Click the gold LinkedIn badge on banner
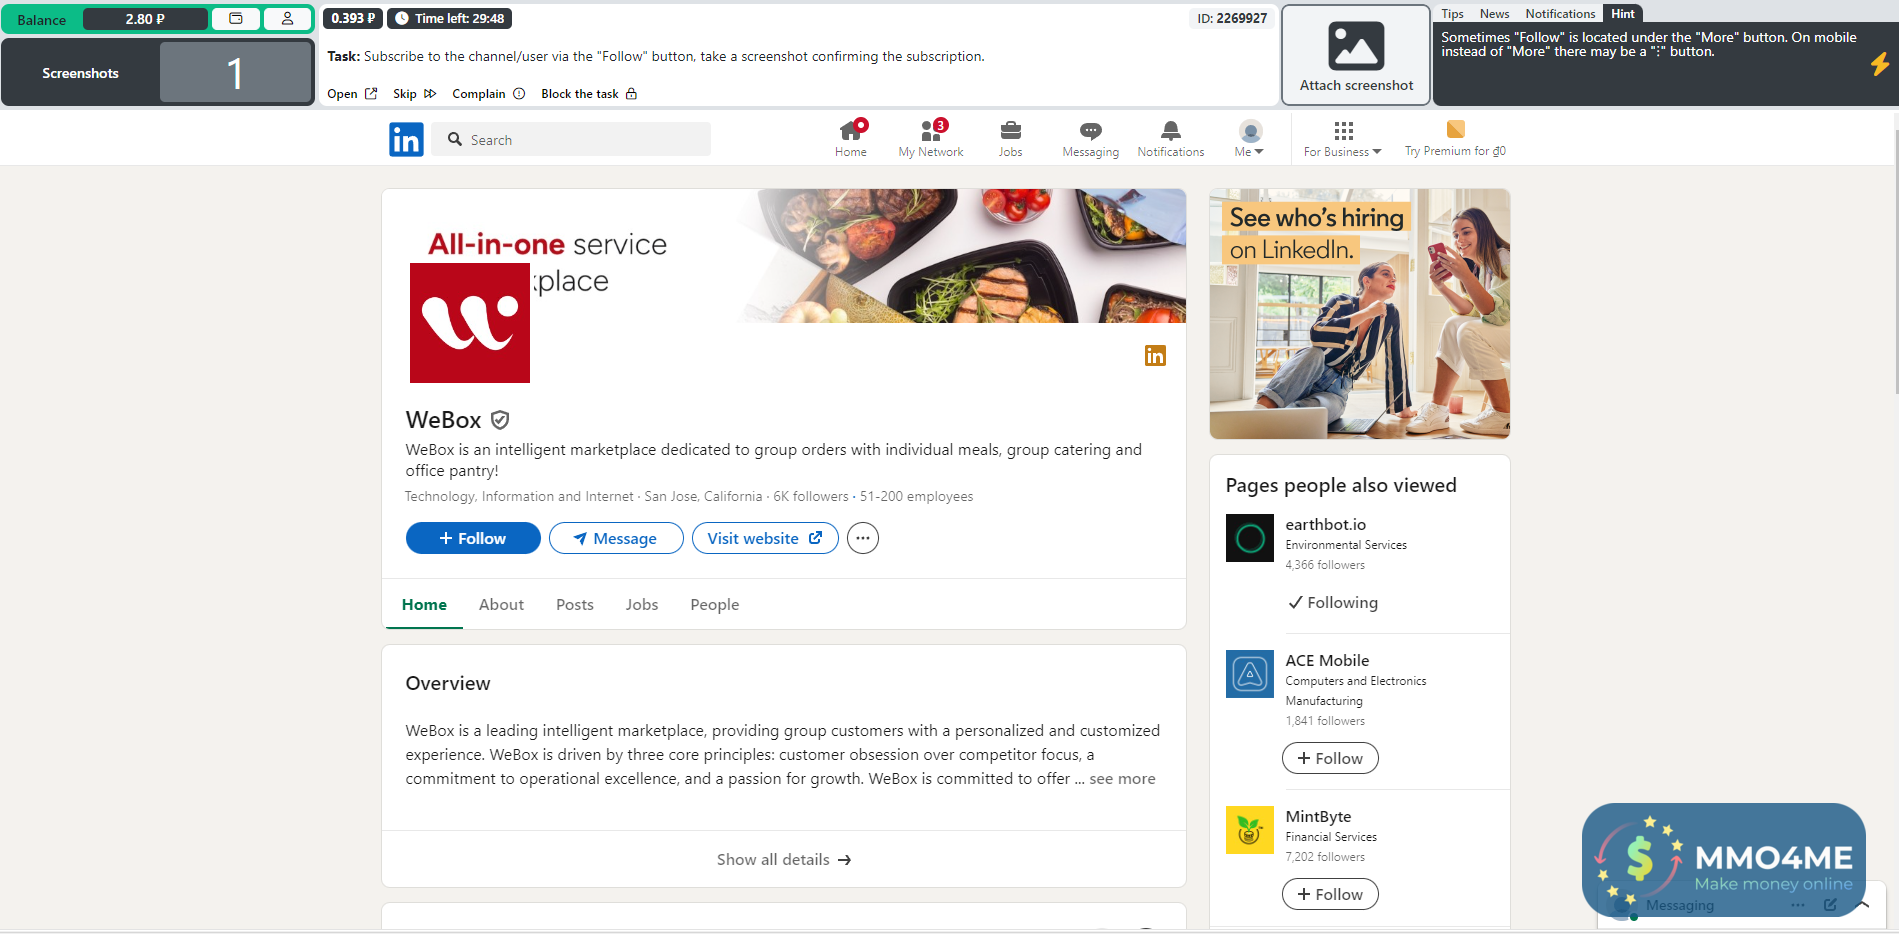Image resolution: width=1899 pixels, height=934 pixels. 1155,356
